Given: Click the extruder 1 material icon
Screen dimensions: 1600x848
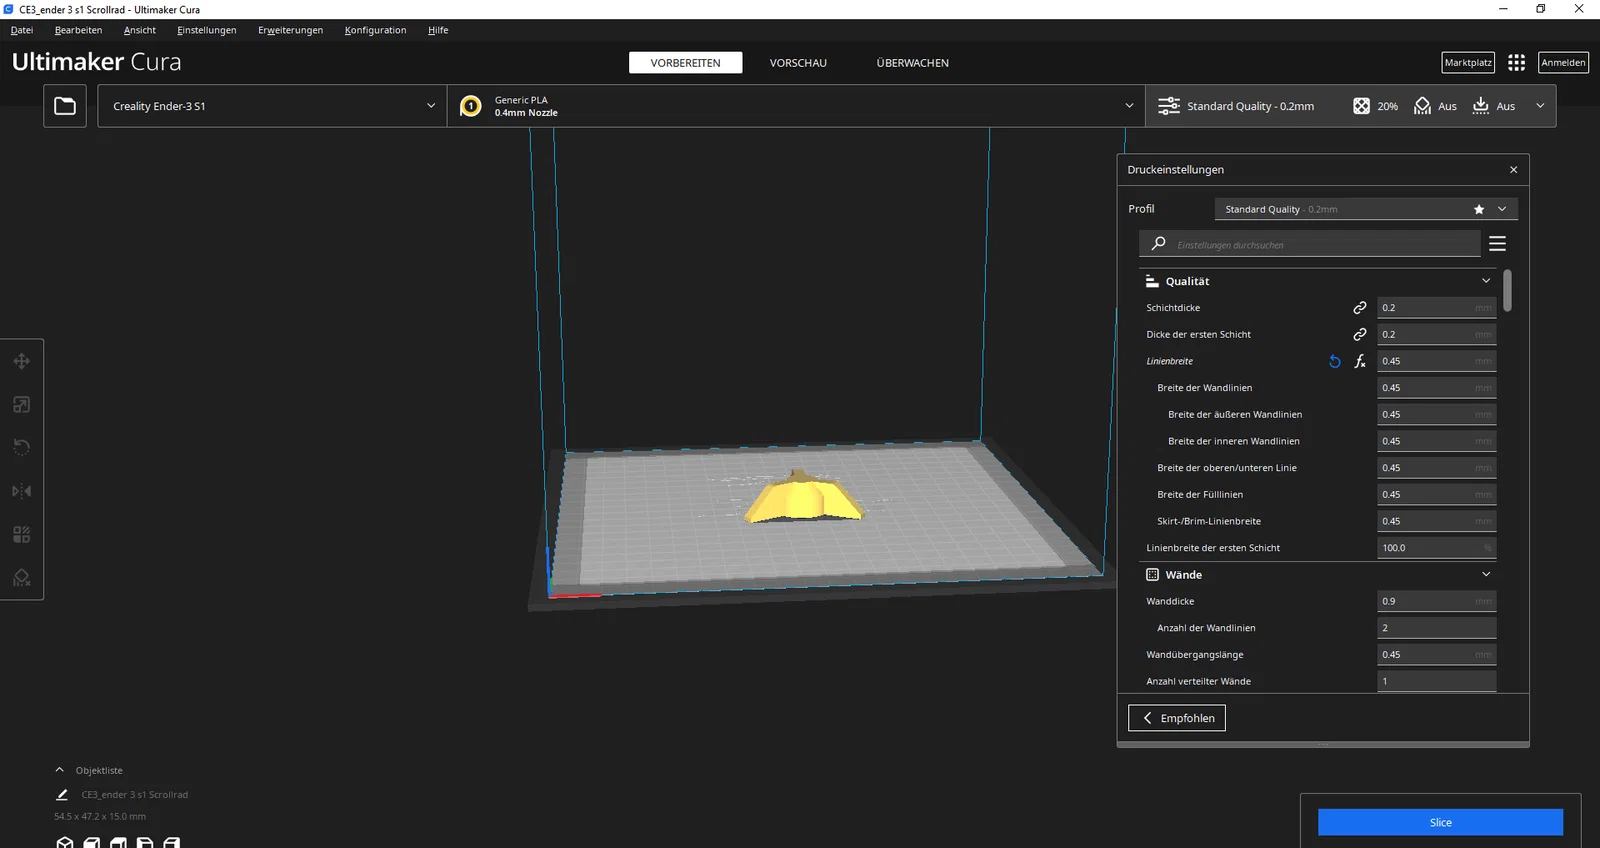Looking at the screenshot, I should 470,106.
